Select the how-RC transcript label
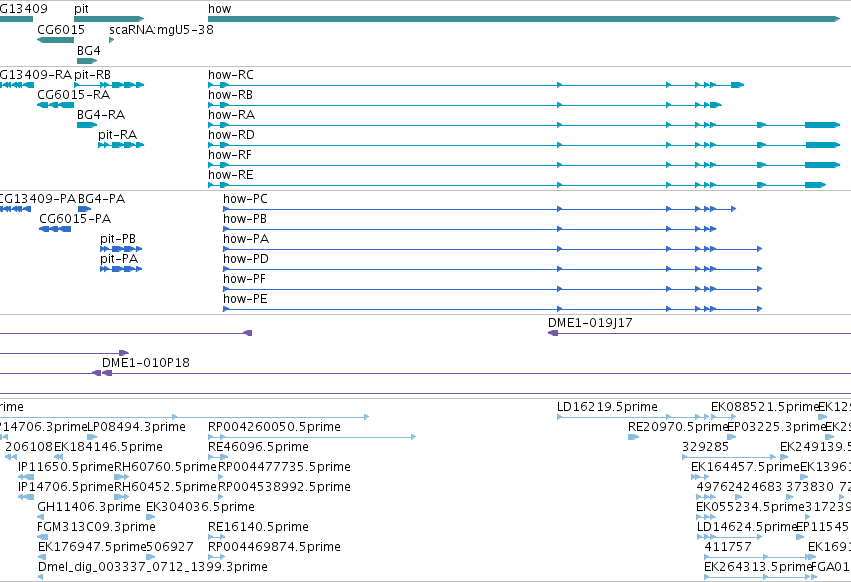The width and height of the screenshot is (851, 582). click(231, 75)
